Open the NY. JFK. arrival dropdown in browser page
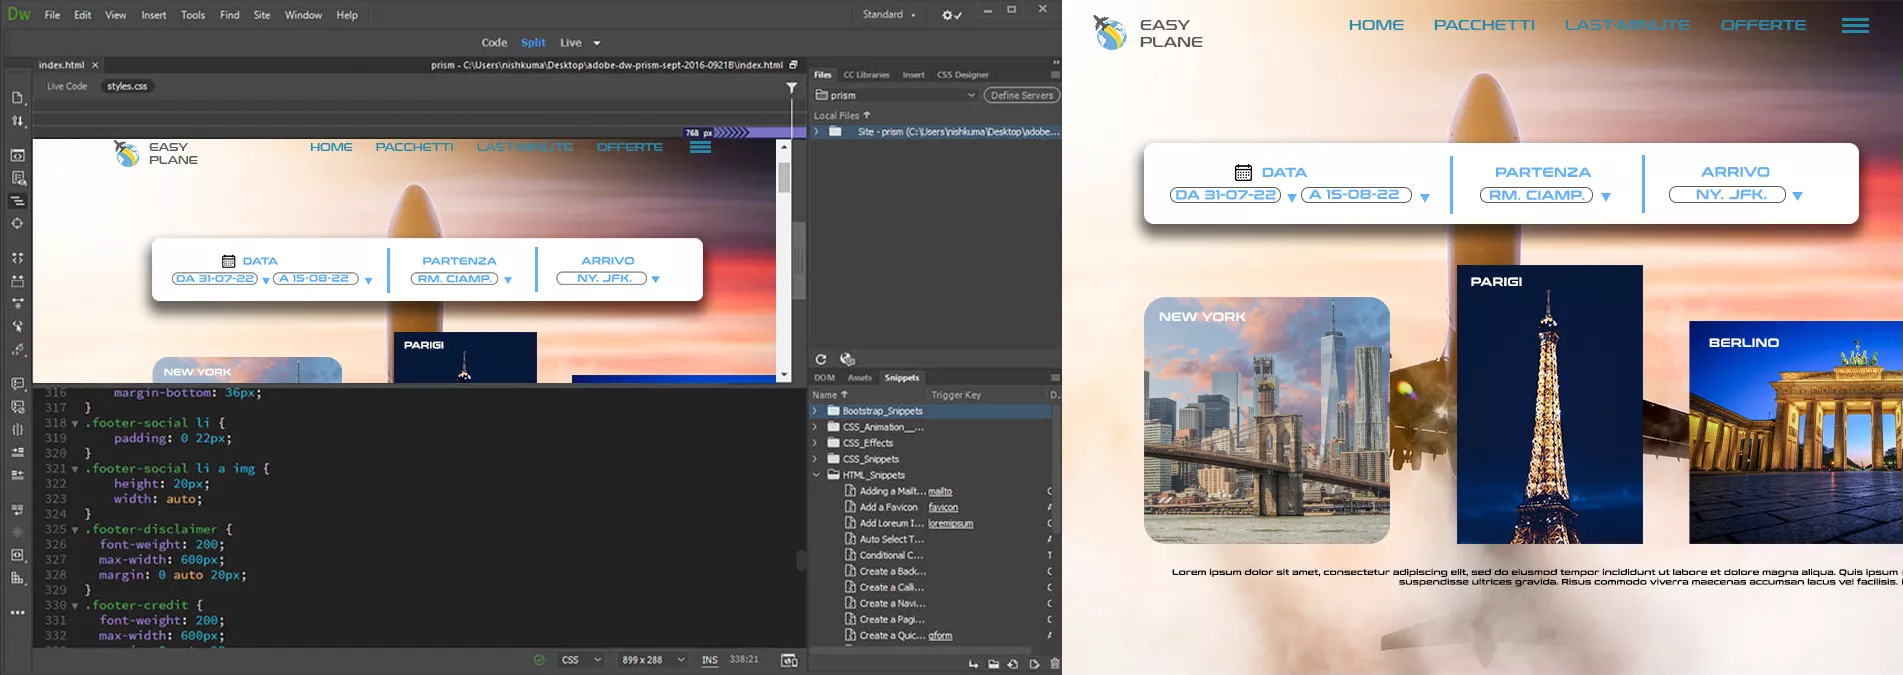1903x675 pixels. pyautogui.click(x=1797, y=196)
